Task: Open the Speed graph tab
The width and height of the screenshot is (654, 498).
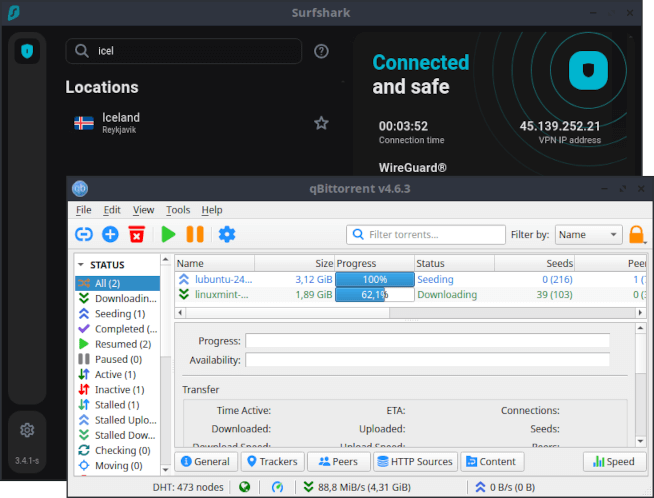Action: point(614,461)
